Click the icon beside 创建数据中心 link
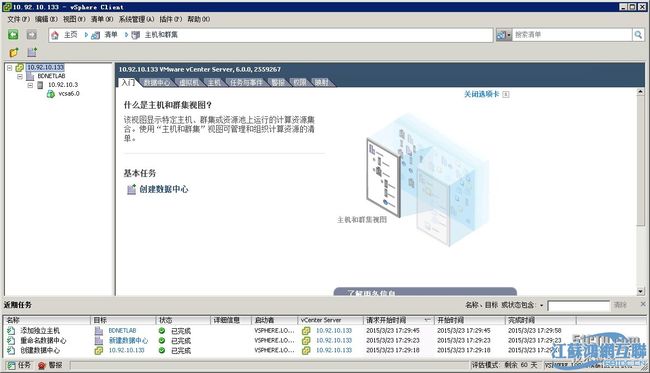This screenshot has width=650, height=373. (x=131, y=189)
